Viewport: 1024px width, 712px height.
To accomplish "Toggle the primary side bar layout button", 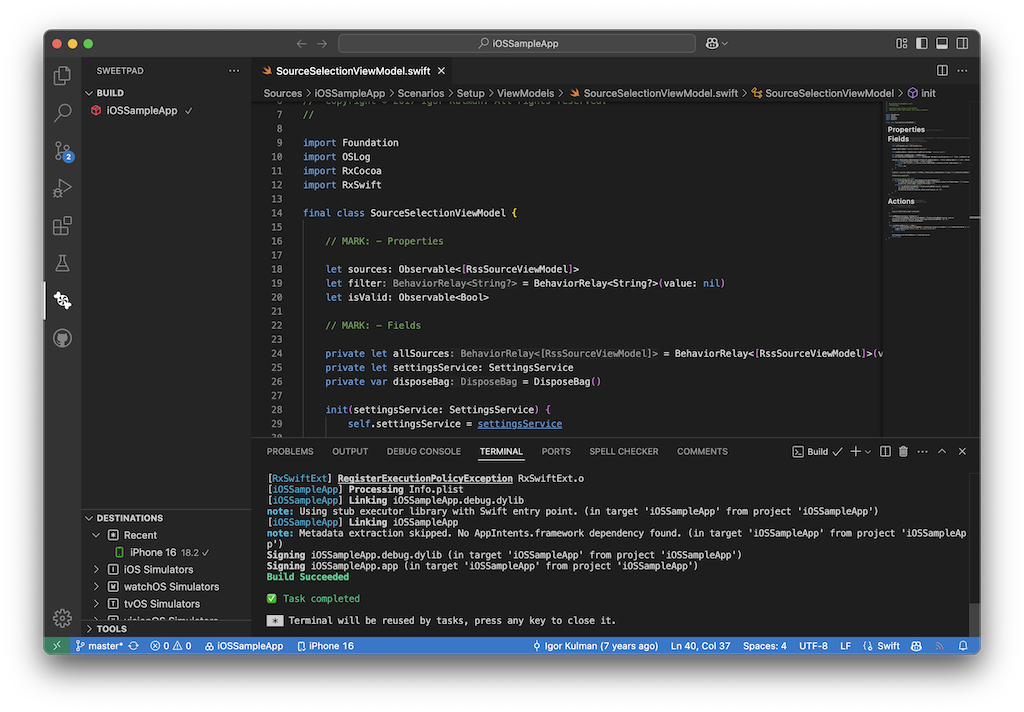I will click(x=922, y=44).
